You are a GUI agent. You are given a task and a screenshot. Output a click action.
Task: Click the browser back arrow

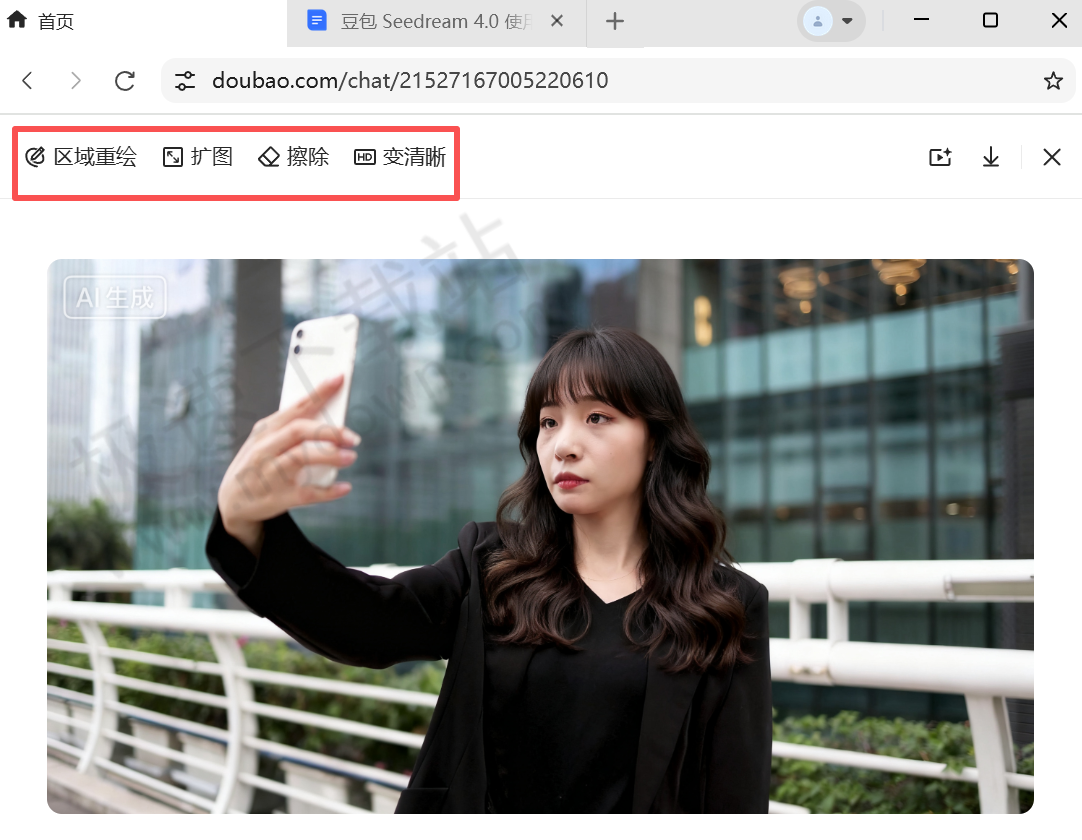(x=27, y=80)
